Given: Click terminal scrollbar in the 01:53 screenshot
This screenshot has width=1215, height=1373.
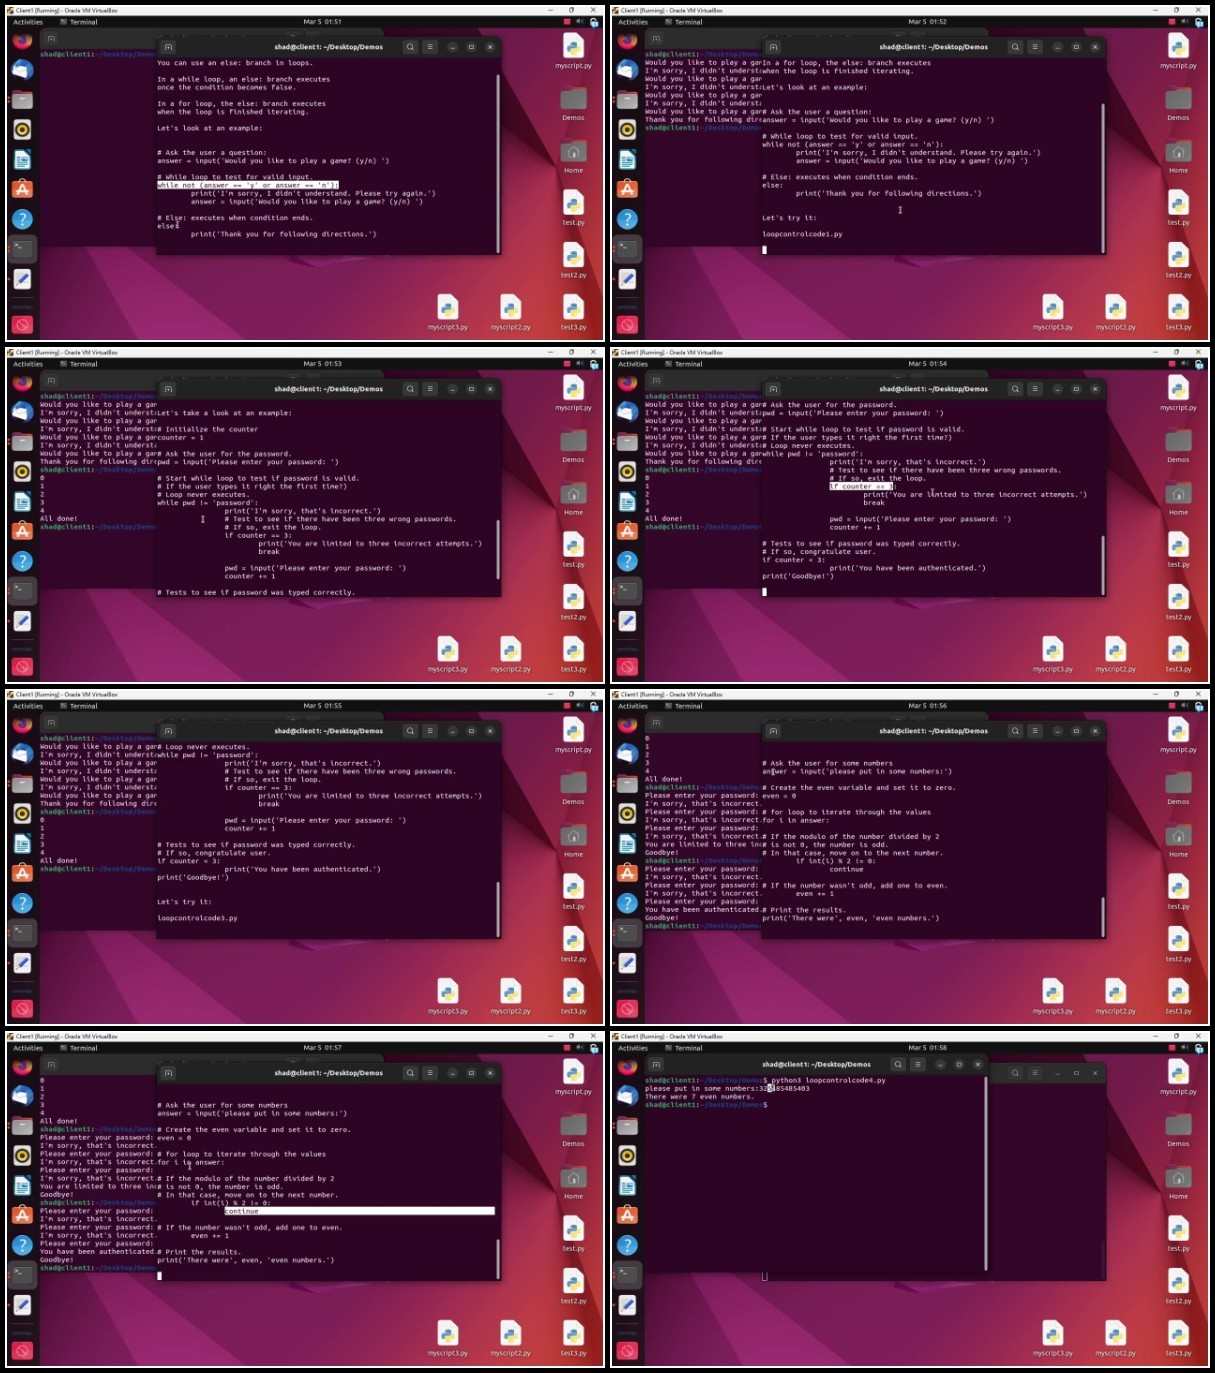Looking at the screenshot, I should coord(498,549).
